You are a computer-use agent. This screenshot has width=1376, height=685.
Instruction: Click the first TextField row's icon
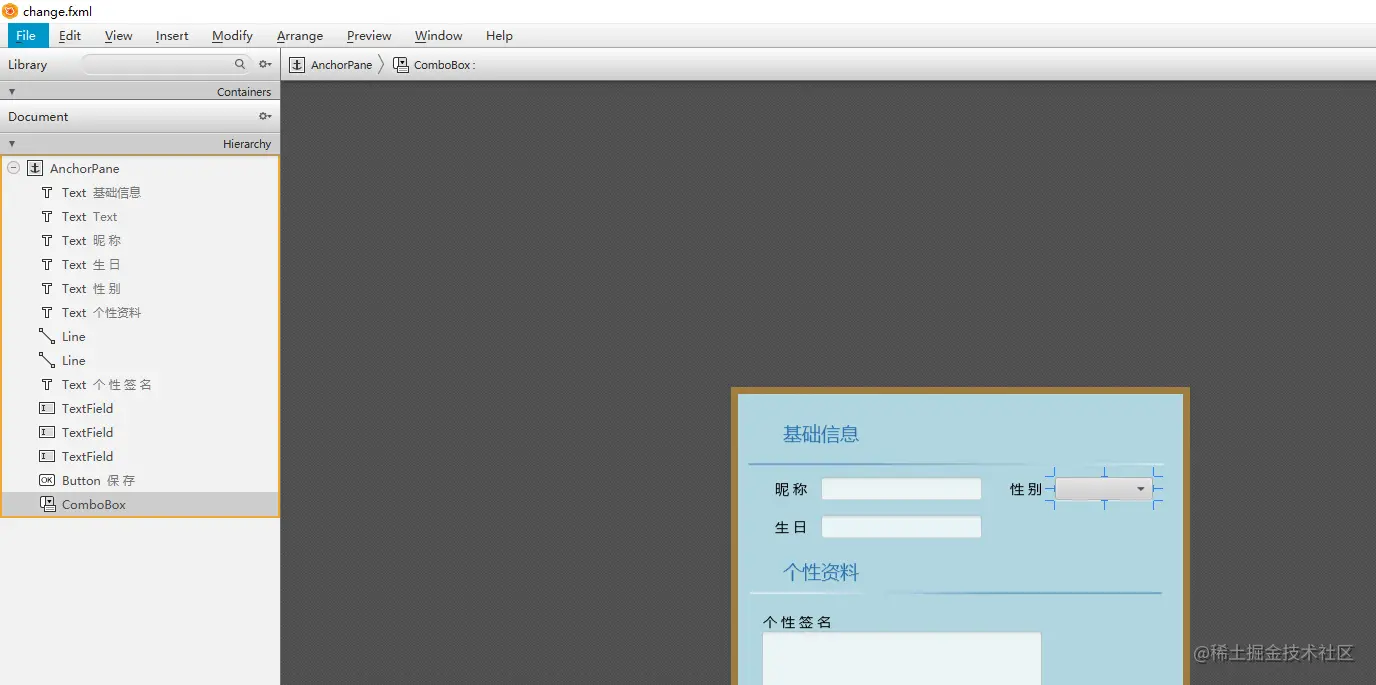[47, 408]
